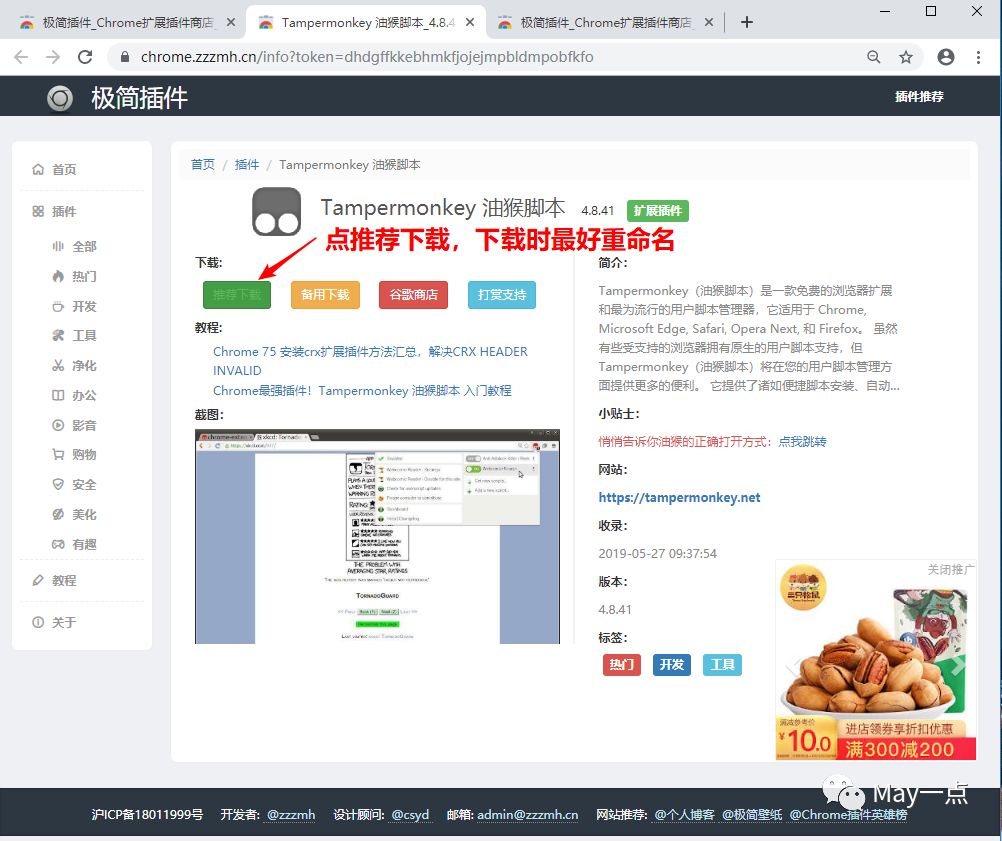Click the @zzzmh developer link

pyautogui.click(x=291, y=815)
